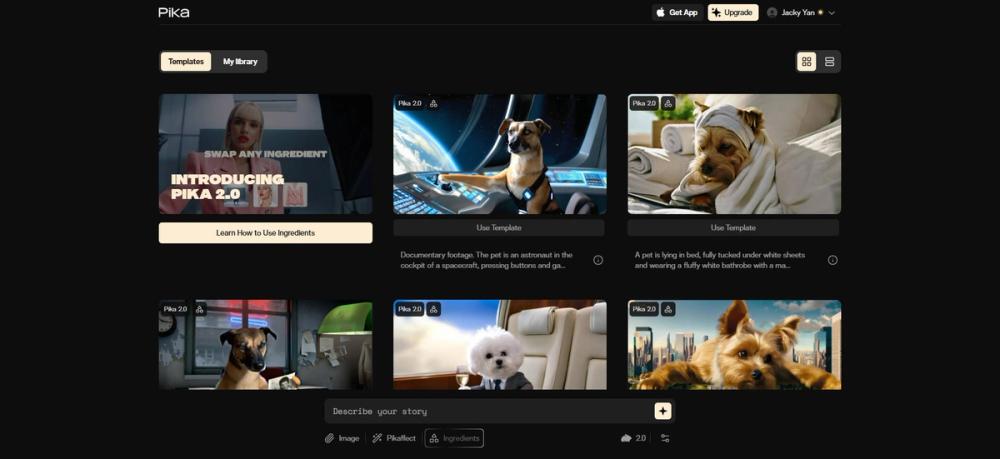Click the Image attachment option
Screen dimensions: 1000x459
(x=342, y=438)
